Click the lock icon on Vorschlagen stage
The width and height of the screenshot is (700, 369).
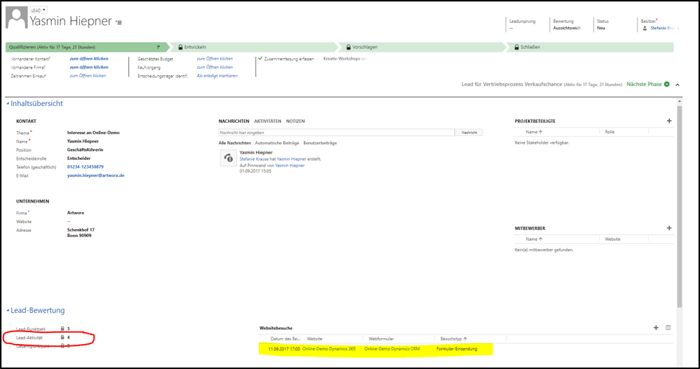point(348,47)
